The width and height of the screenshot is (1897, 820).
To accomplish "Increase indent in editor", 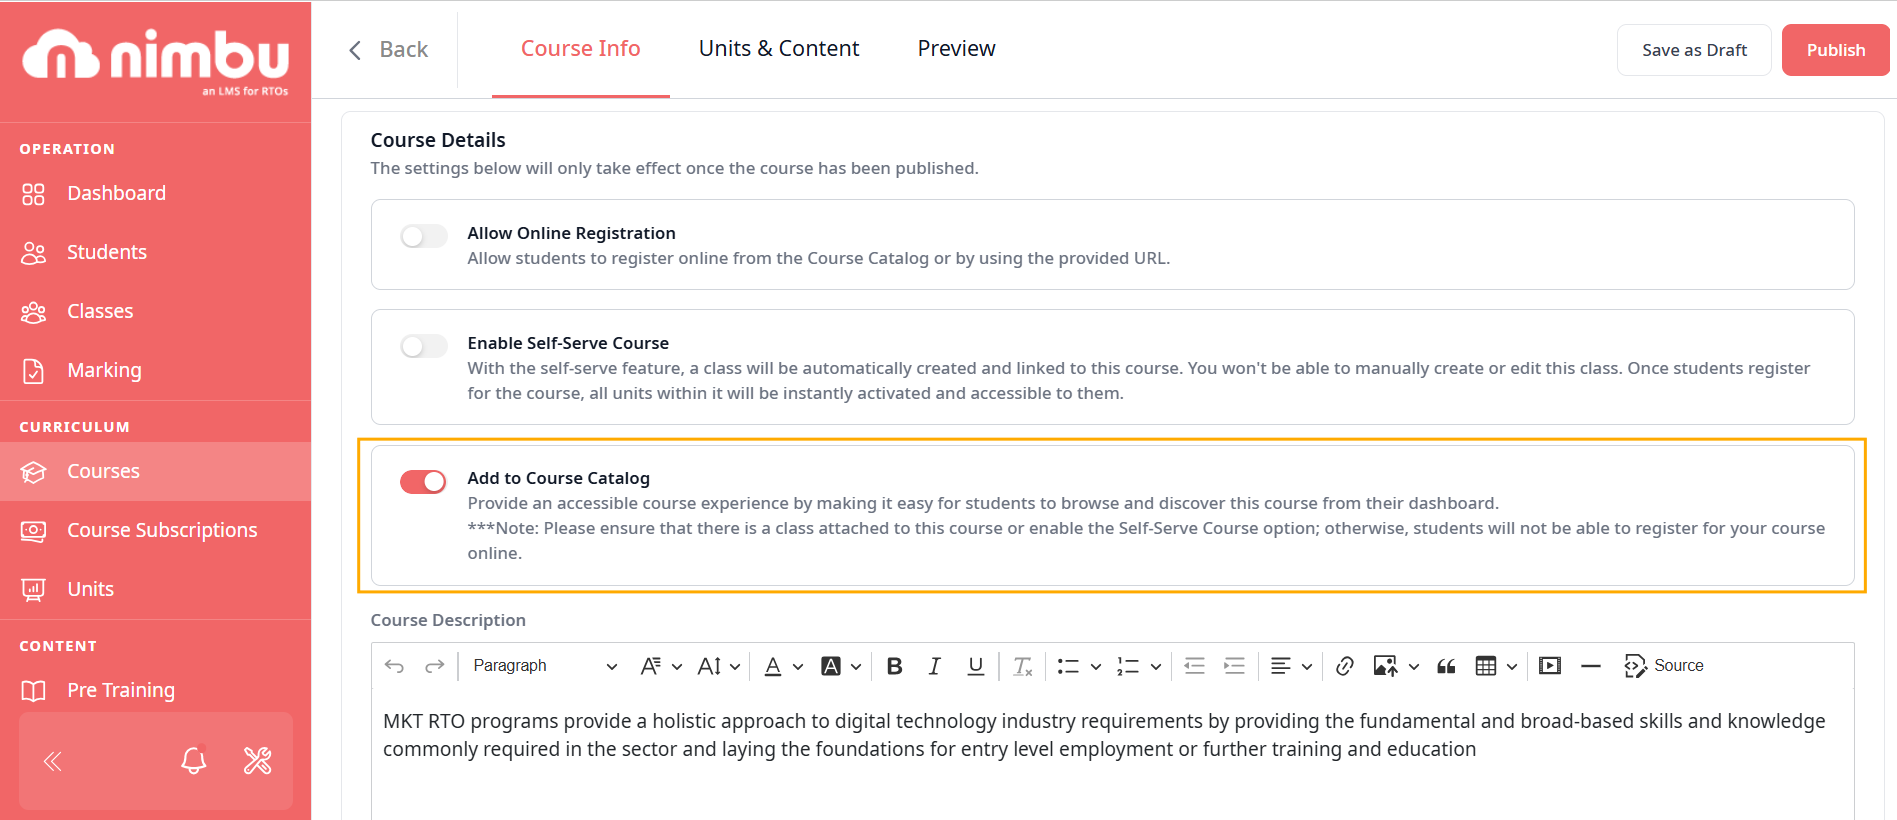I will click(1234, 666).
